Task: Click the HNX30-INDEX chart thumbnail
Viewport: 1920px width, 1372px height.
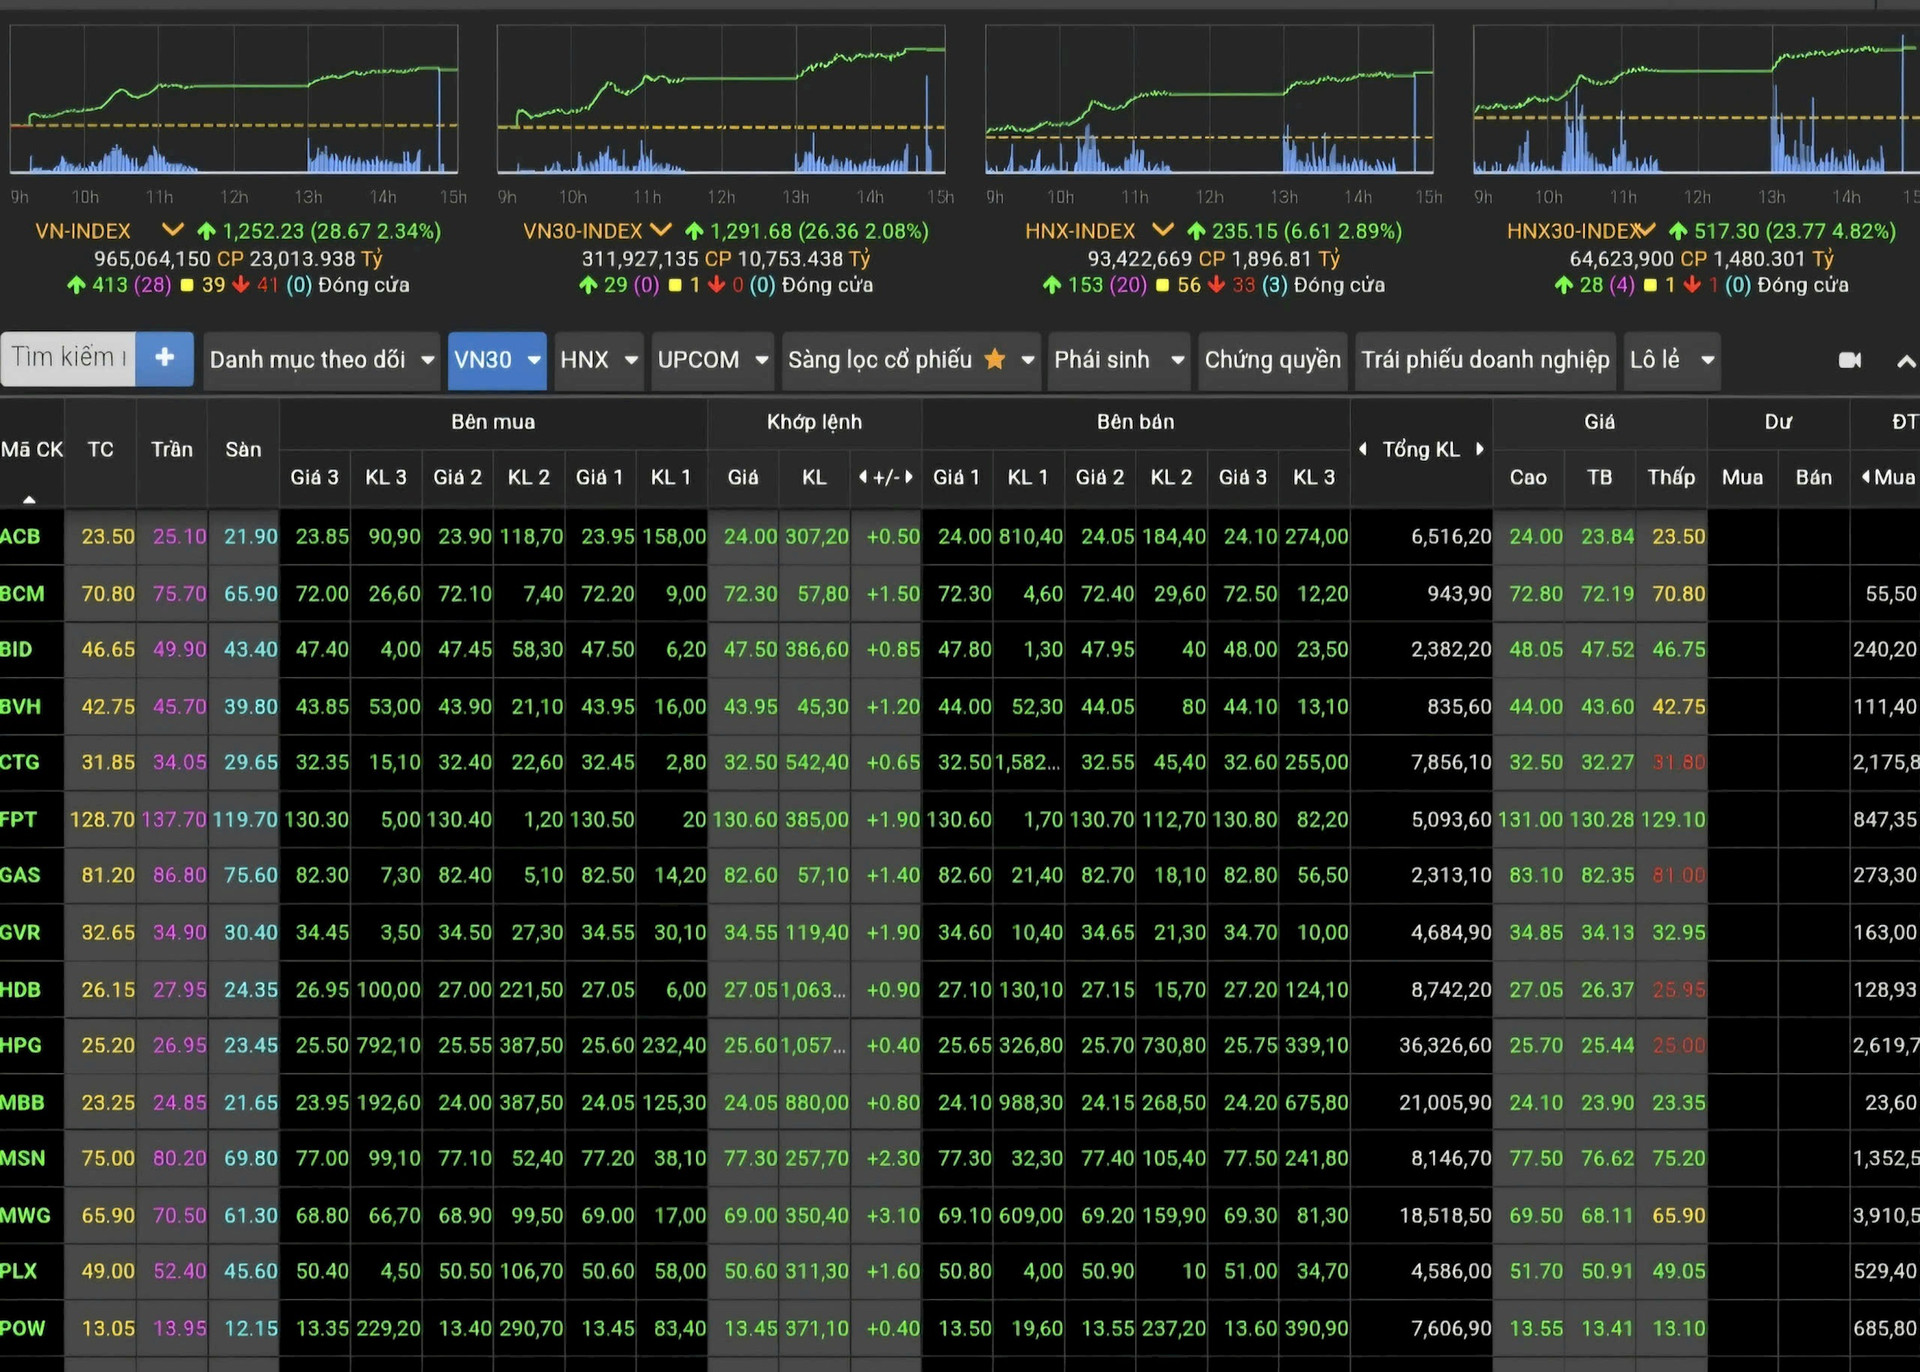Action: pyautogui.click(x=1696, y=99)
